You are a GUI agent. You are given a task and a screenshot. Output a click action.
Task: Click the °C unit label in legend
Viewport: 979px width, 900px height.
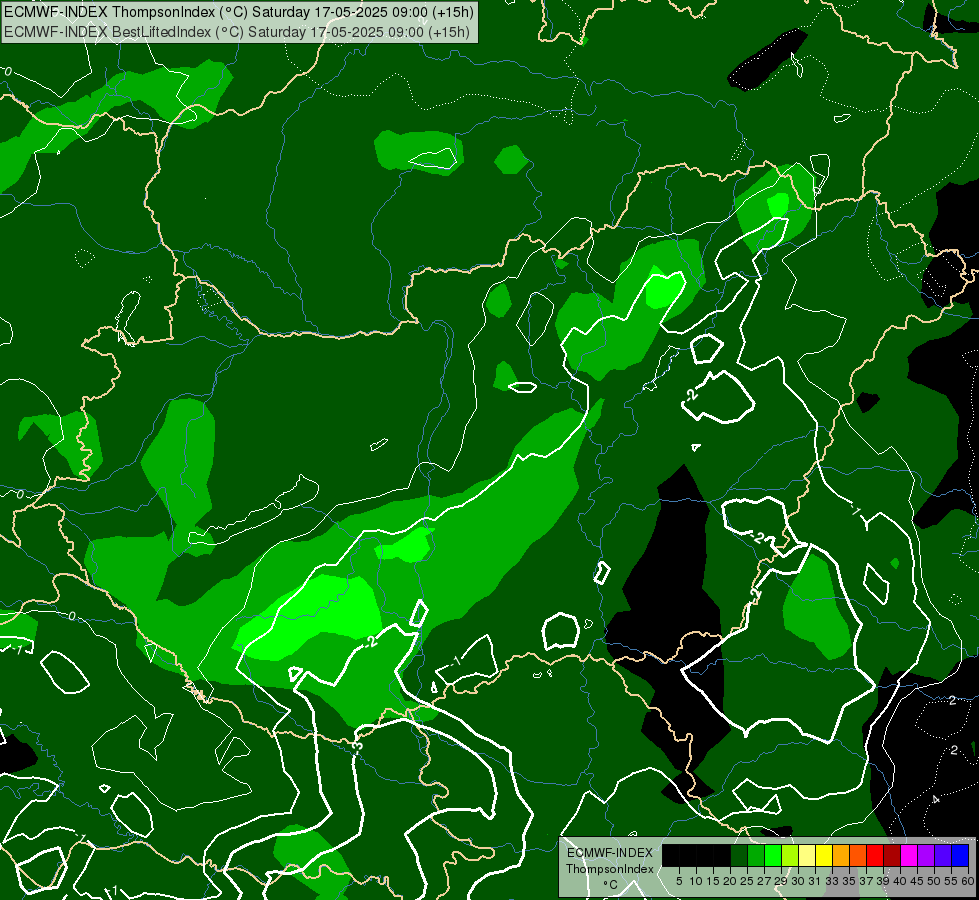coord(610,885)
